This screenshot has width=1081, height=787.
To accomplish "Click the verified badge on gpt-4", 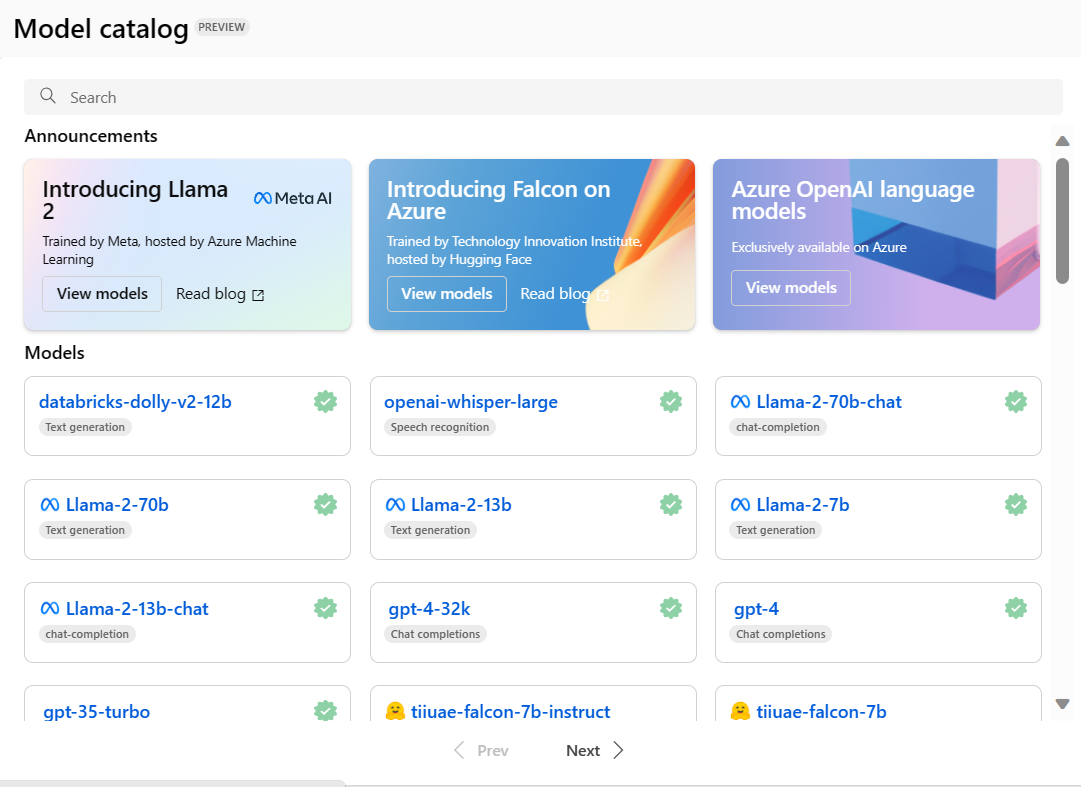I will (x=1016, y=608).
